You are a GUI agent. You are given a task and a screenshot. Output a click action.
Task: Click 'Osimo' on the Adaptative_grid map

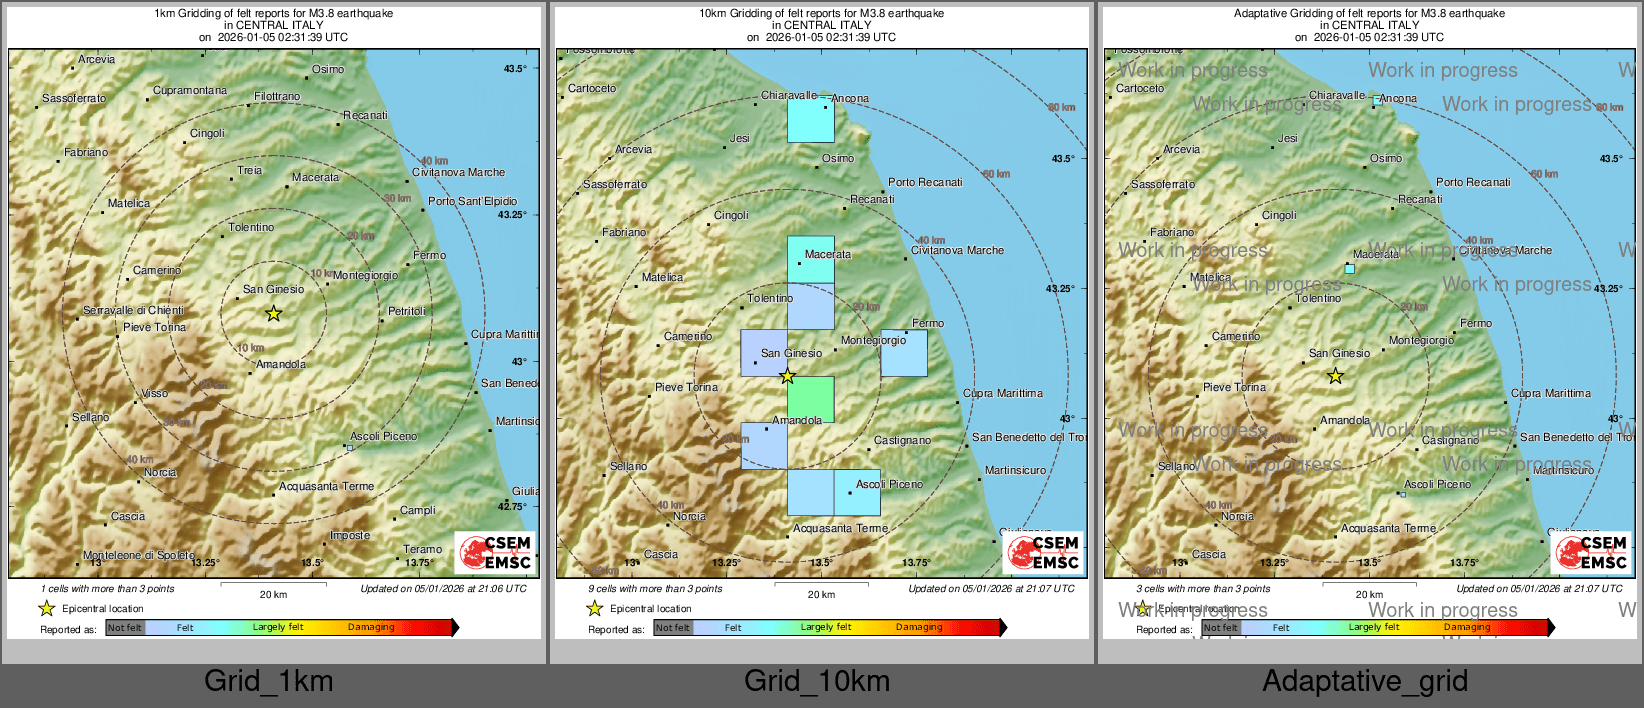tap(1386, 158)
